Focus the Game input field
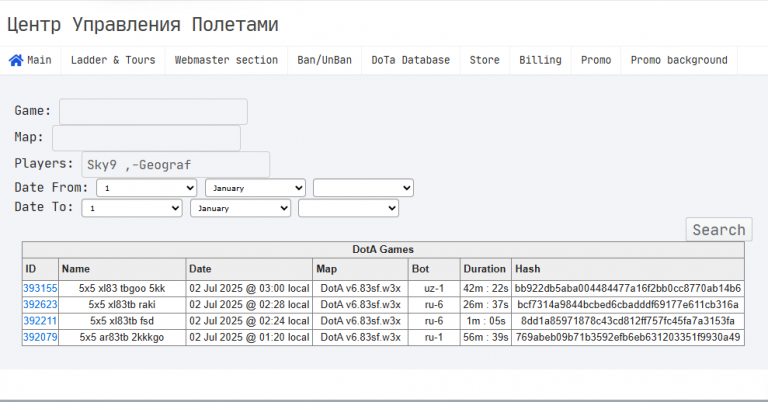This screenshot has width=768, height=402. [x=153, y=112]
